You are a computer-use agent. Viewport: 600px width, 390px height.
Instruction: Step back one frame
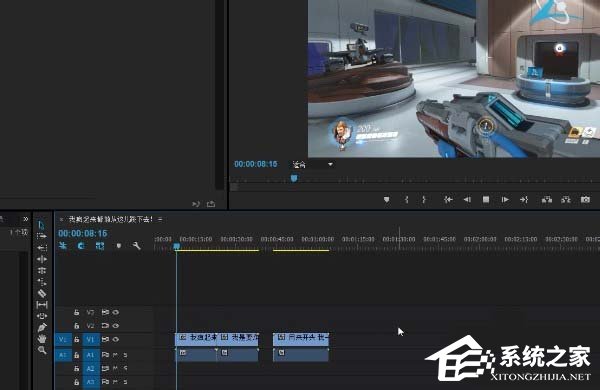pyautogui.click(x=467, y=199)
